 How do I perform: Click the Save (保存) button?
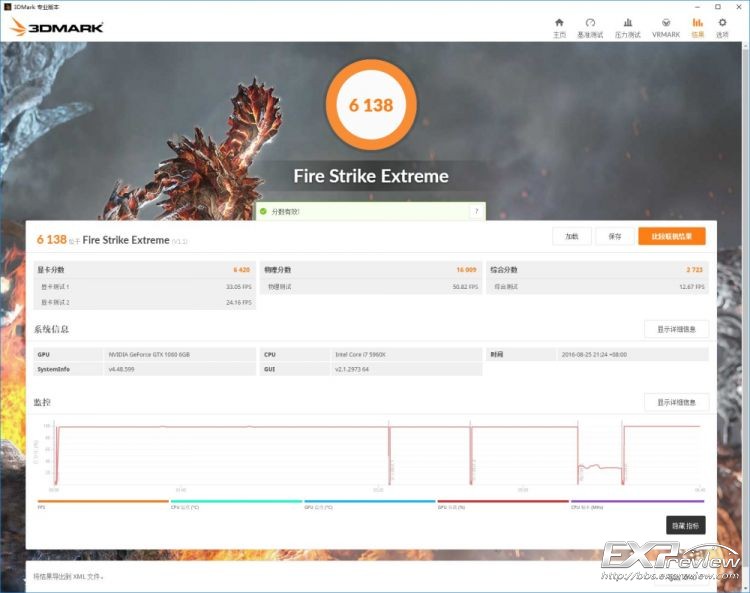tap(615, 236)
